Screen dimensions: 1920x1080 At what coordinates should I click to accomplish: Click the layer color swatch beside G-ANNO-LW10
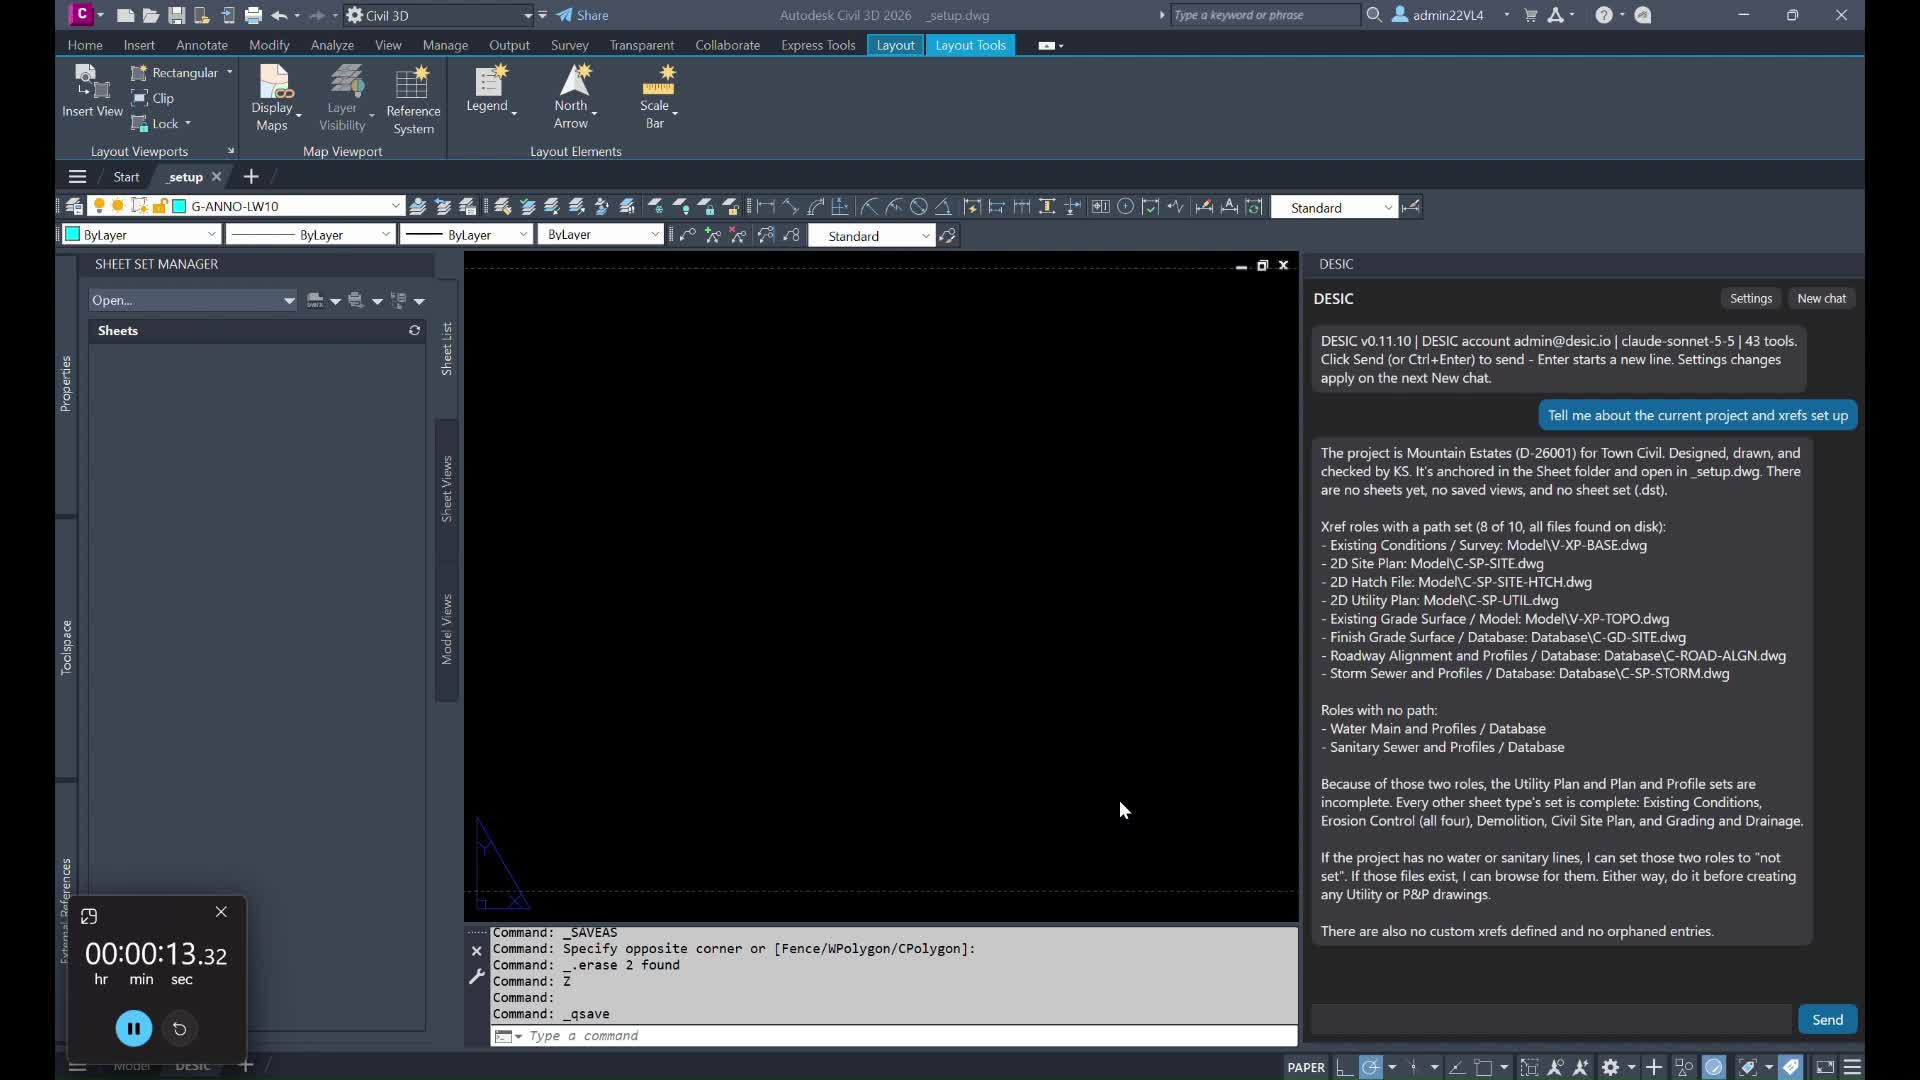pyautogui.click(x=179, y=206)
